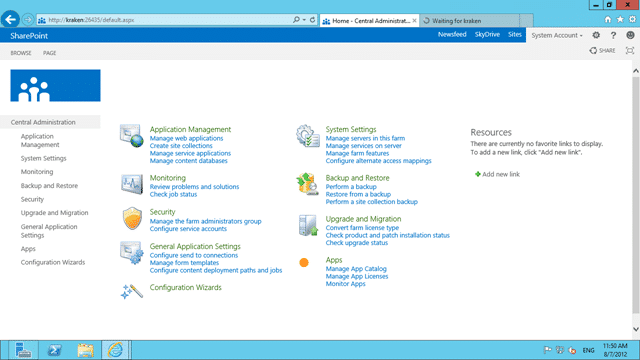640x360 pixels.
Task: Click the General Application Settings gears icon
Action: (x=131, y=252)
